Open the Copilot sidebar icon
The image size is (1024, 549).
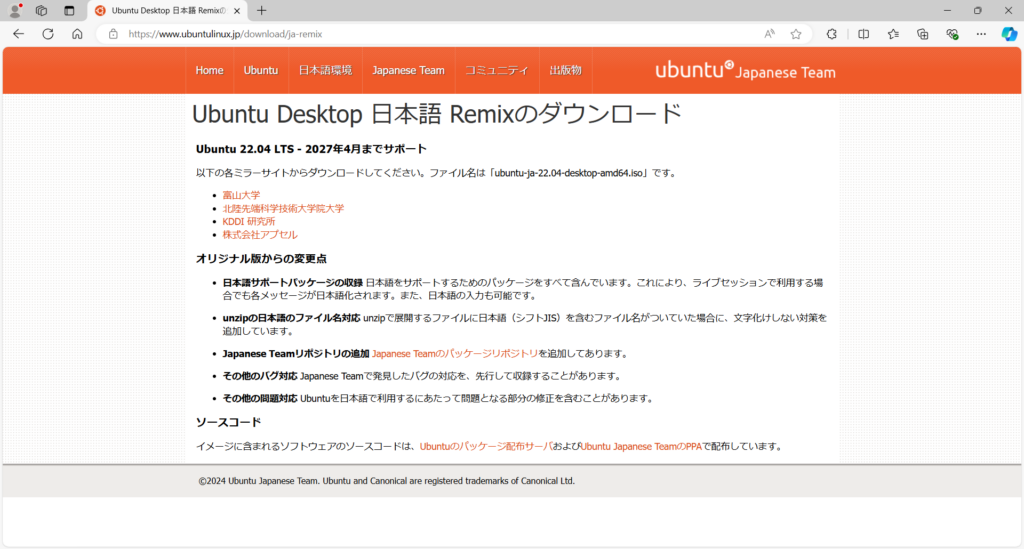click(1009, 34)
